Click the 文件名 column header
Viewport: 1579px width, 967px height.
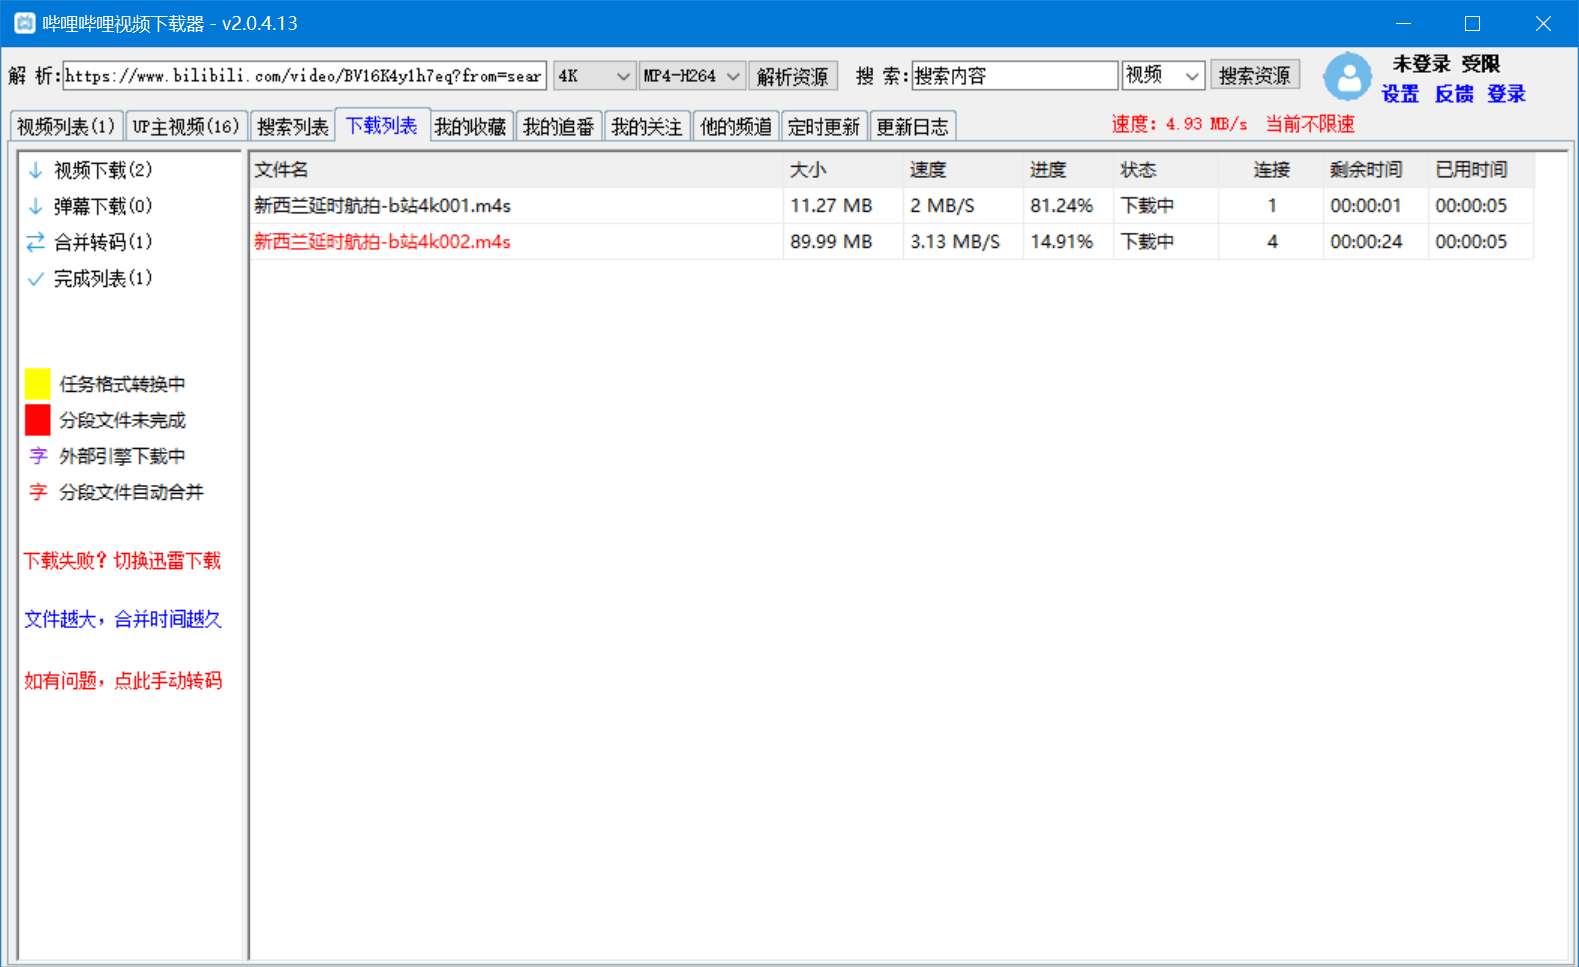coord(516,170)
